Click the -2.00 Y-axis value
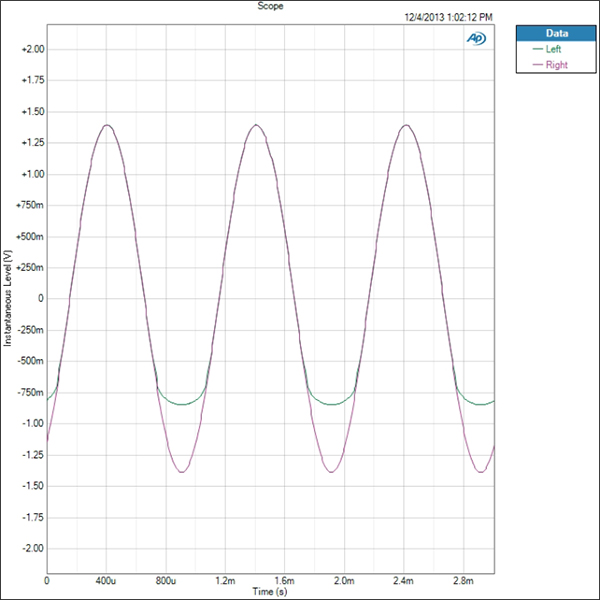 coord(33,548)
